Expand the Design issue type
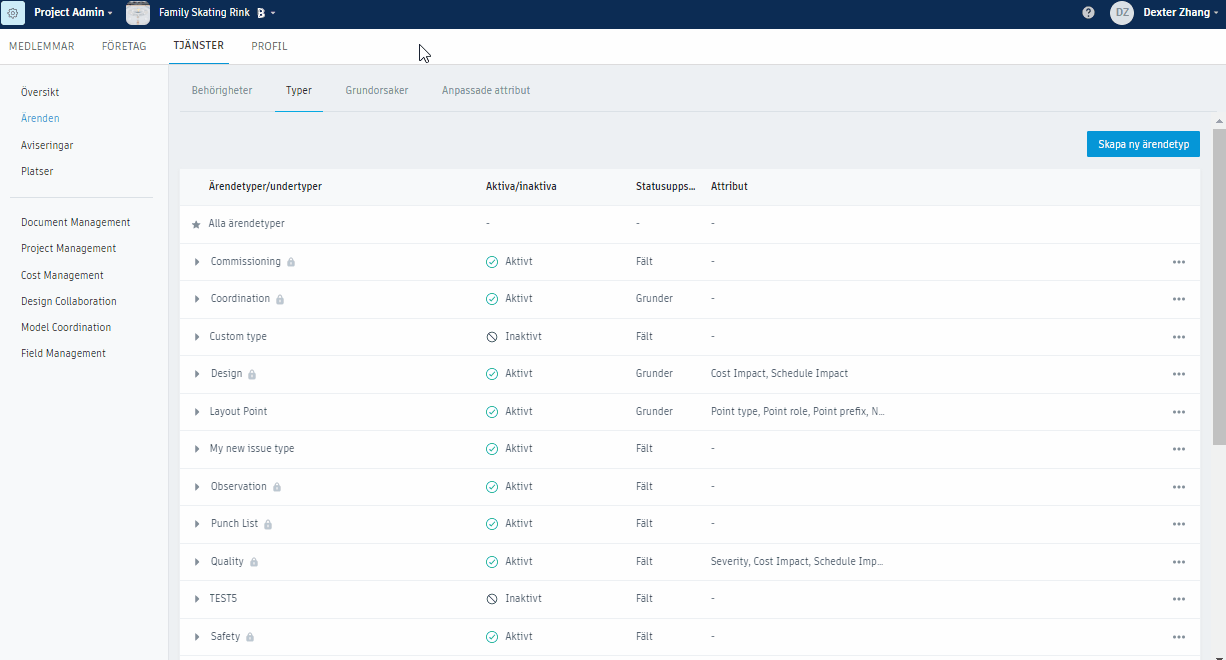Screen dimensions: 1226x660 197,374
